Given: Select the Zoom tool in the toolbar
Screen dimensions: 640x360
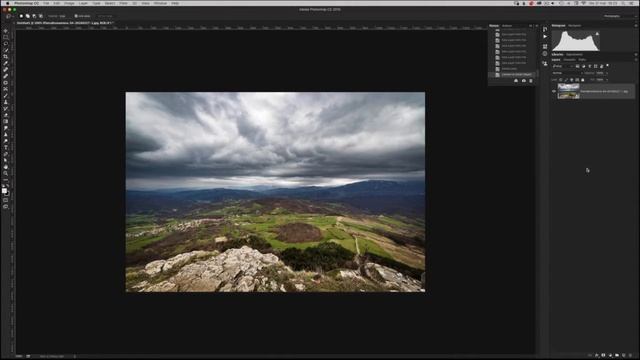Looking at the screenshot, I should tap(6, 173).
